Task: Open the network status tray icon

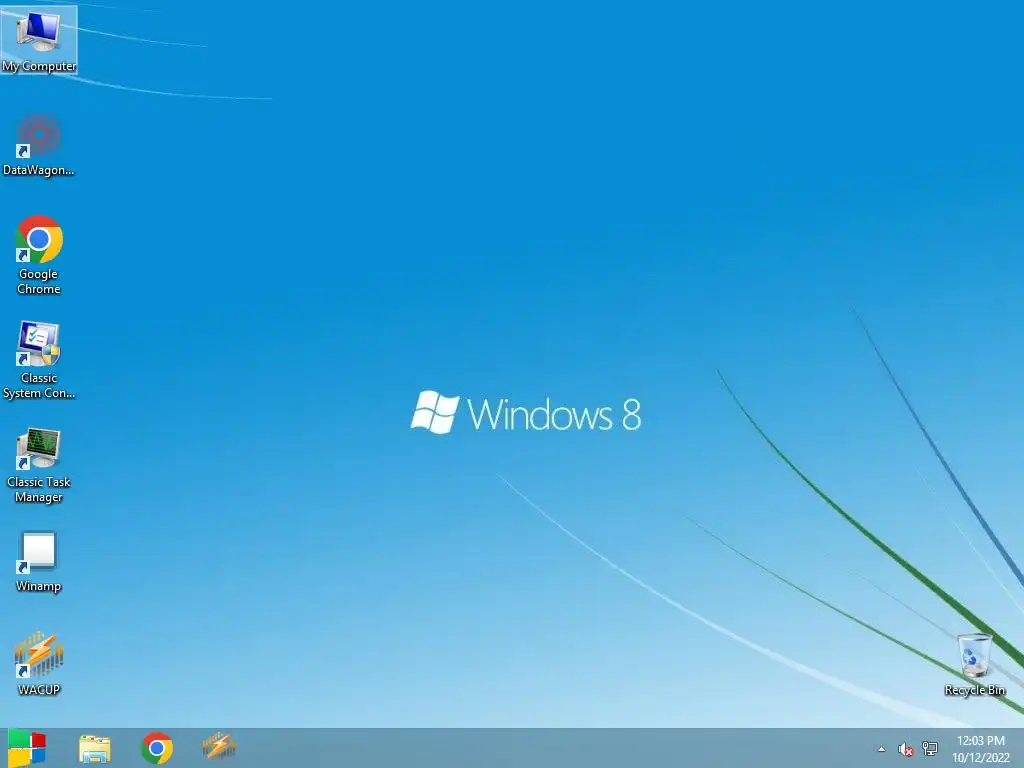Action: pyautogui.click(x=930, y=749)
